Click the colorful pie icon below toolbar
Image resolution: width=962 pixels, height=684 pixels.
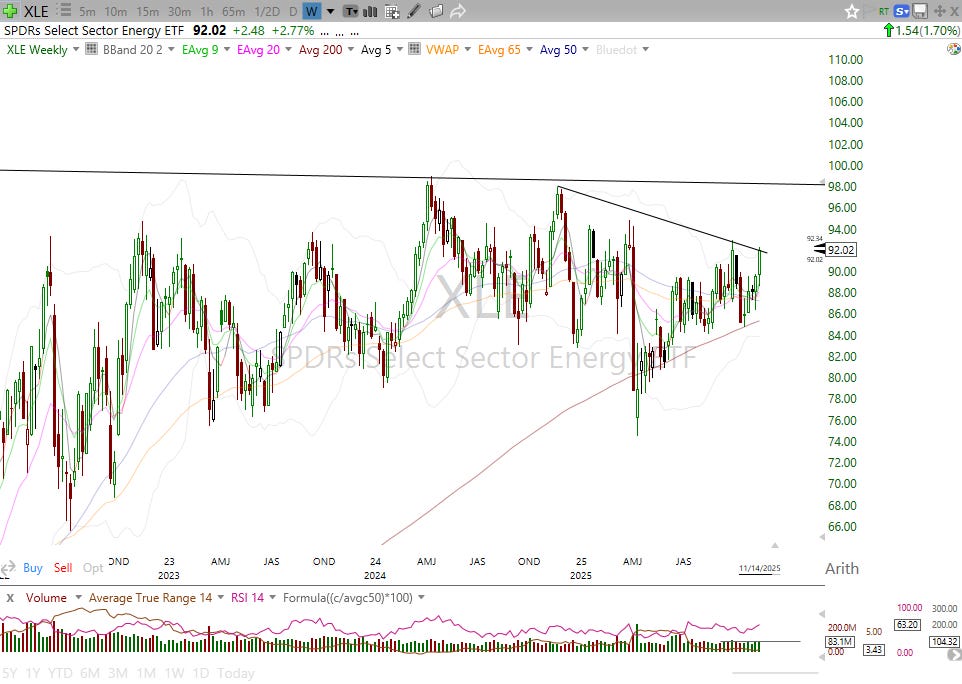953,49
